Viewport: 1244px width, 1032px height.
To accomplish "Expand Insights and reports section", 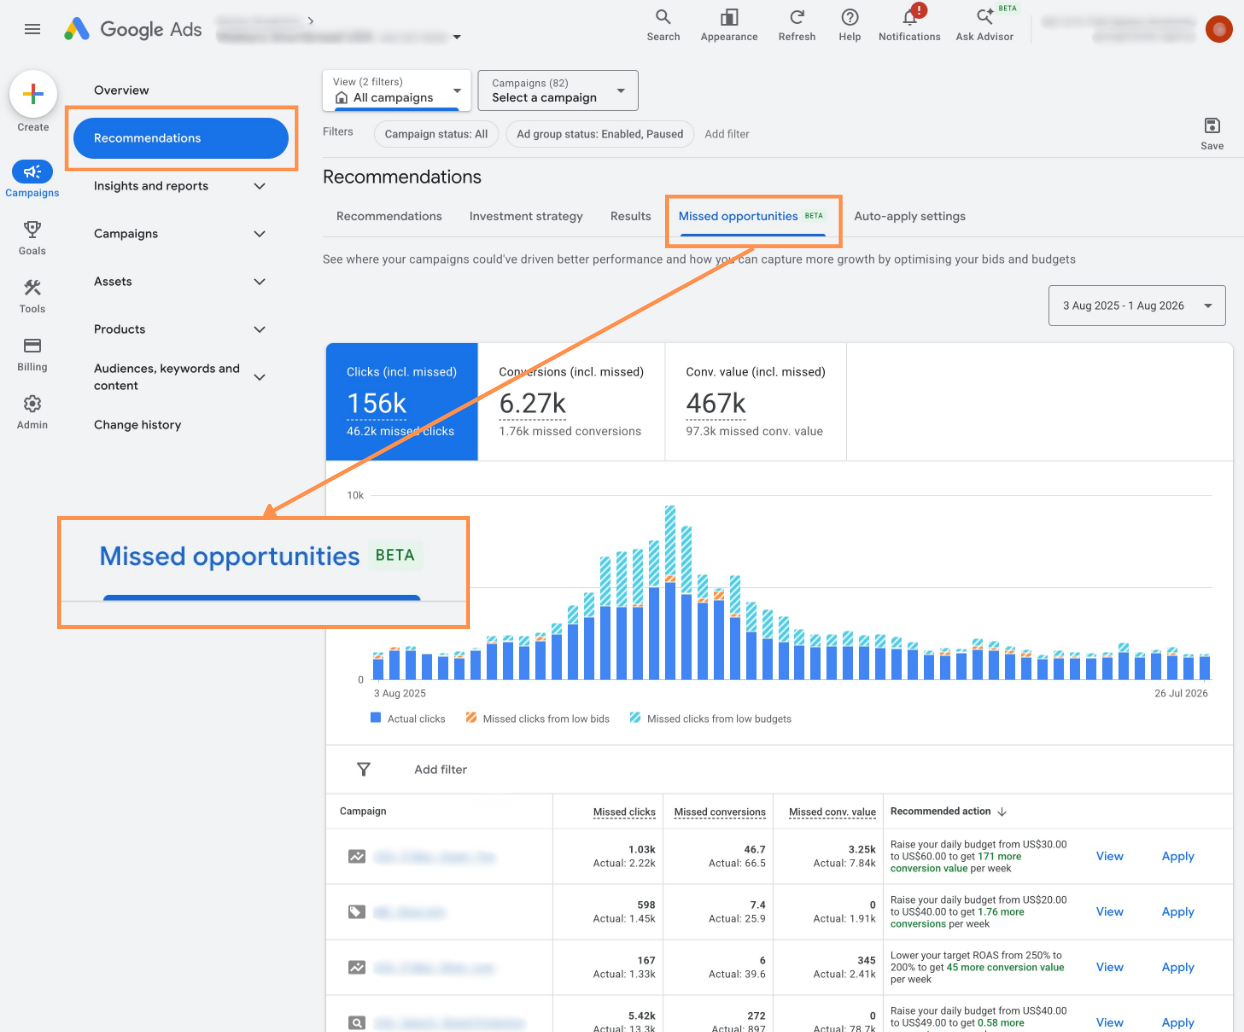I will [180, 186].
